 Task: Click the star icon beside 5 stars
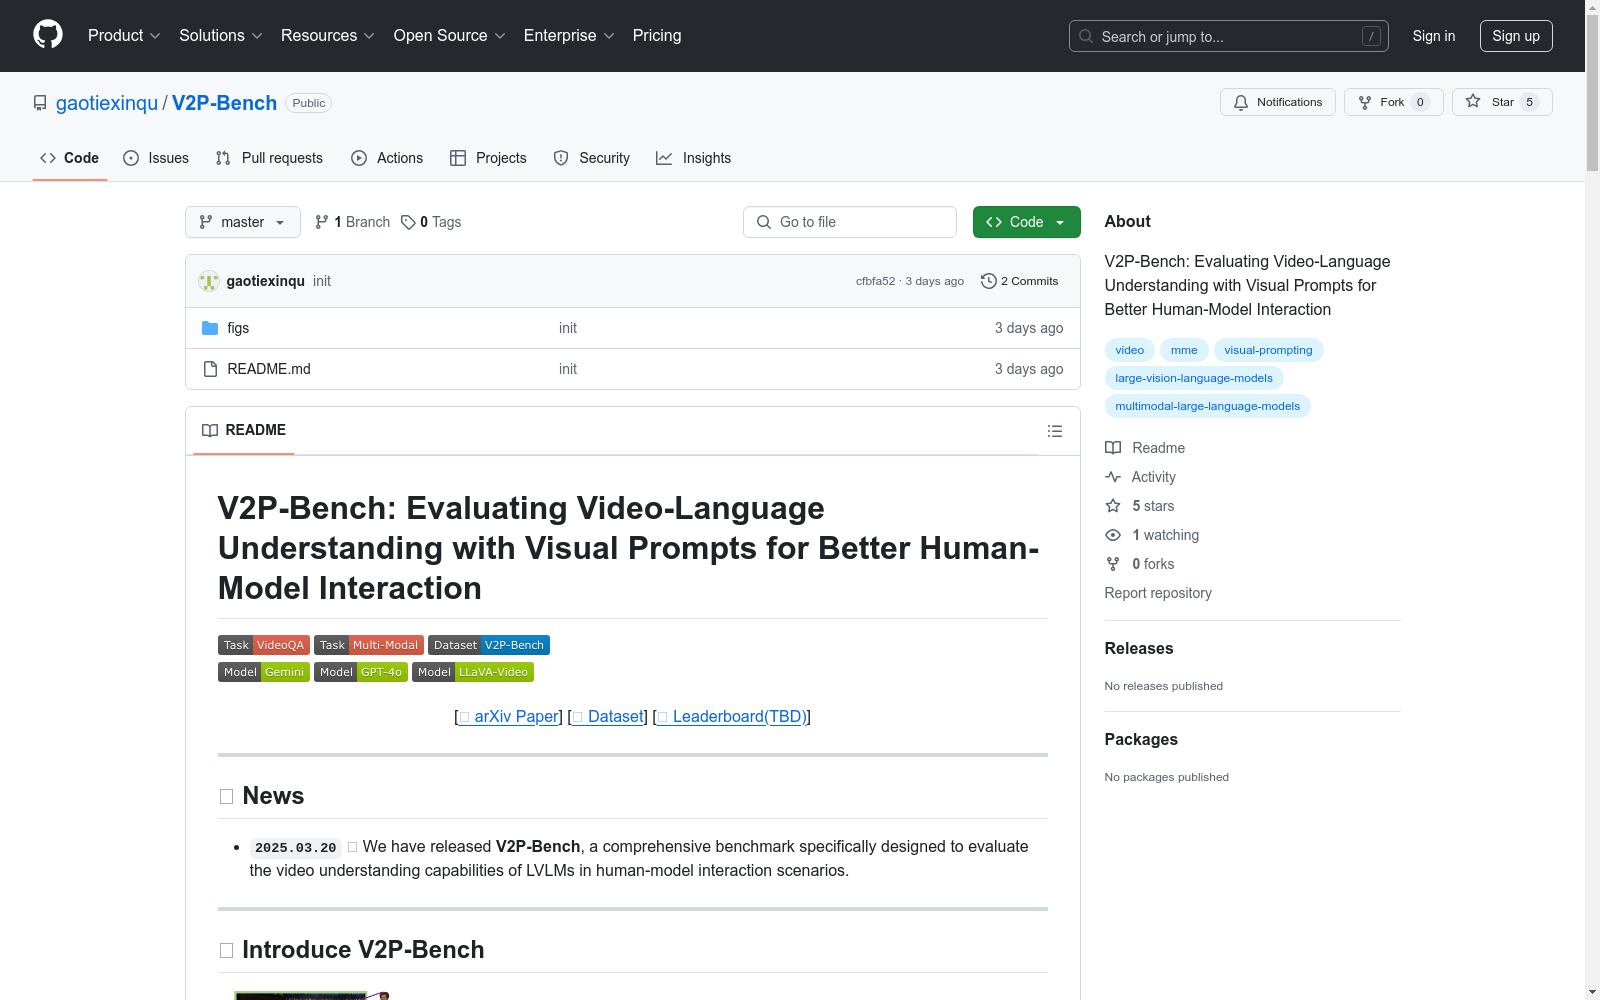pyautogui.click(x=1113, y=506)
